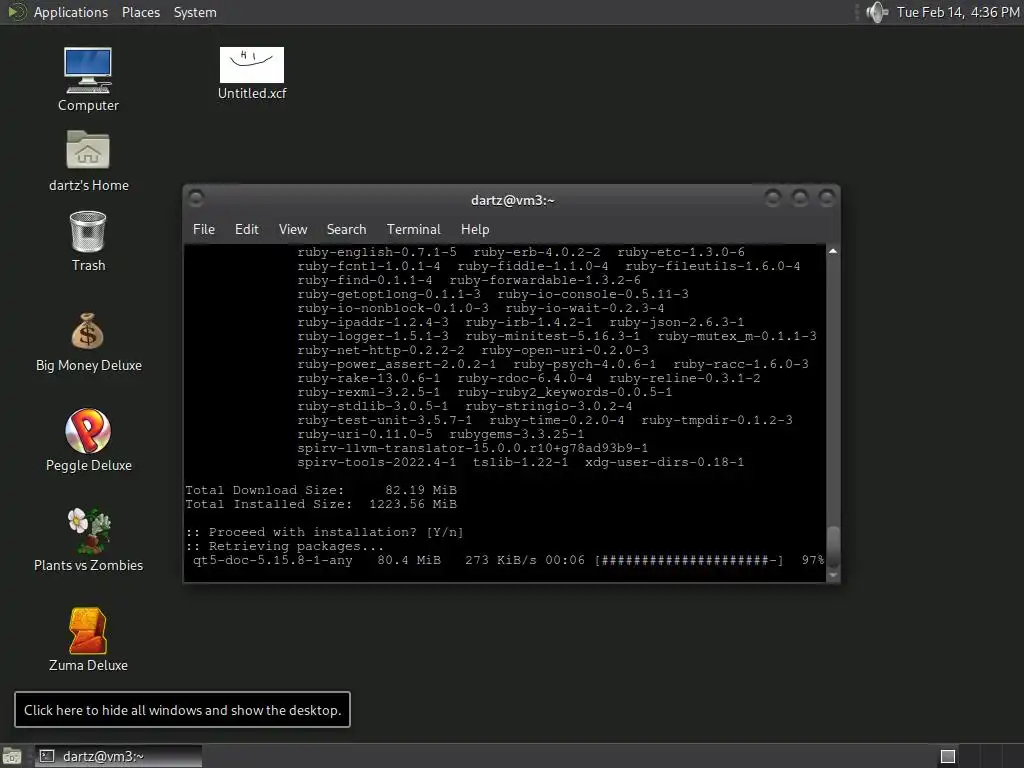Click the MATE logo icon beside Applications
The height and width of the screenshot is (768, 1024).
click(x=16, y=12)
